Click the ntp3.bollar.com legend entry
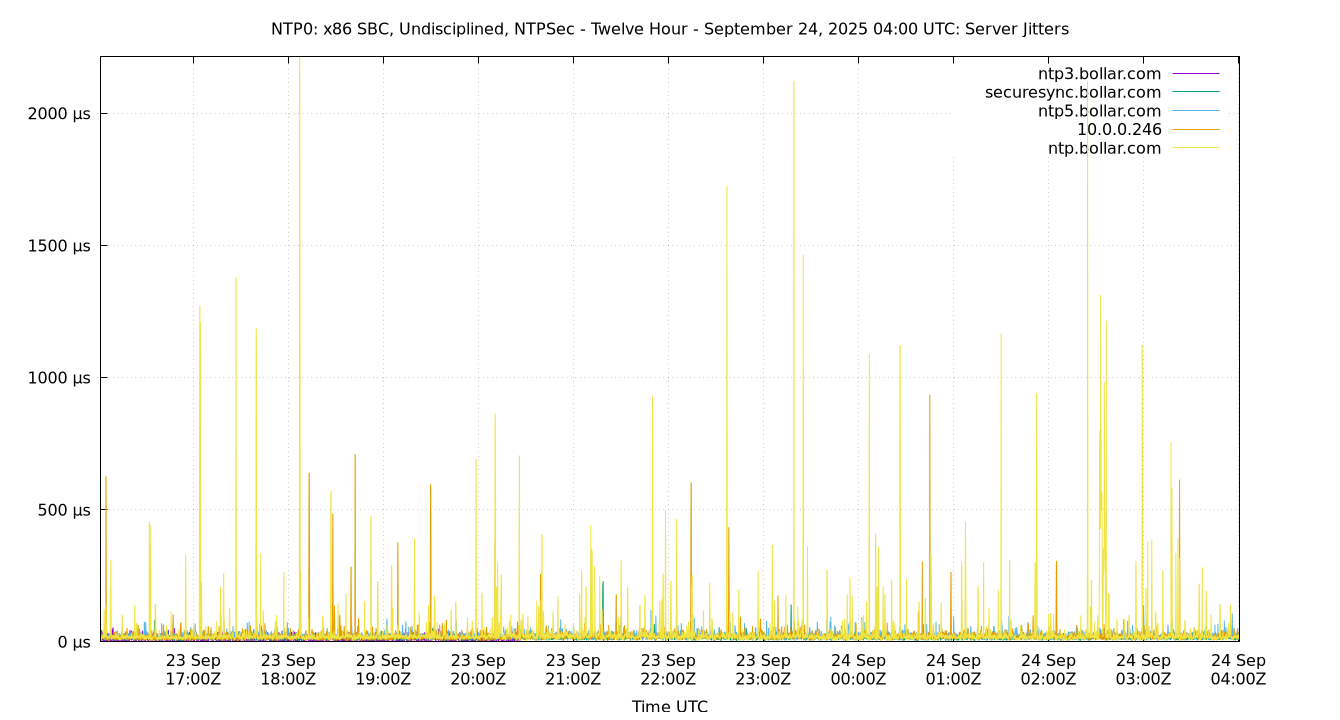The width and height of the screenshot is (1340, 720). coord(1099,74)
